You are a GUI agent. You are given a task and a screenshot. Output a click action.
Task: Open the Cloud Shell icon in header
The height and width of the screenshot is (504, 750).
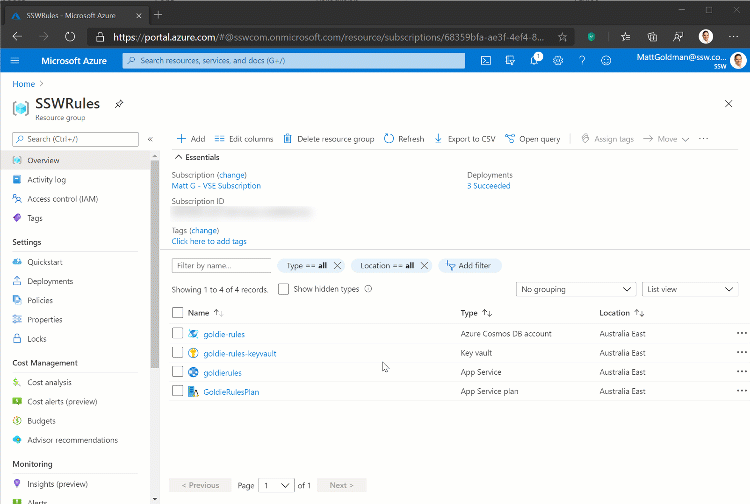[486, 61]
